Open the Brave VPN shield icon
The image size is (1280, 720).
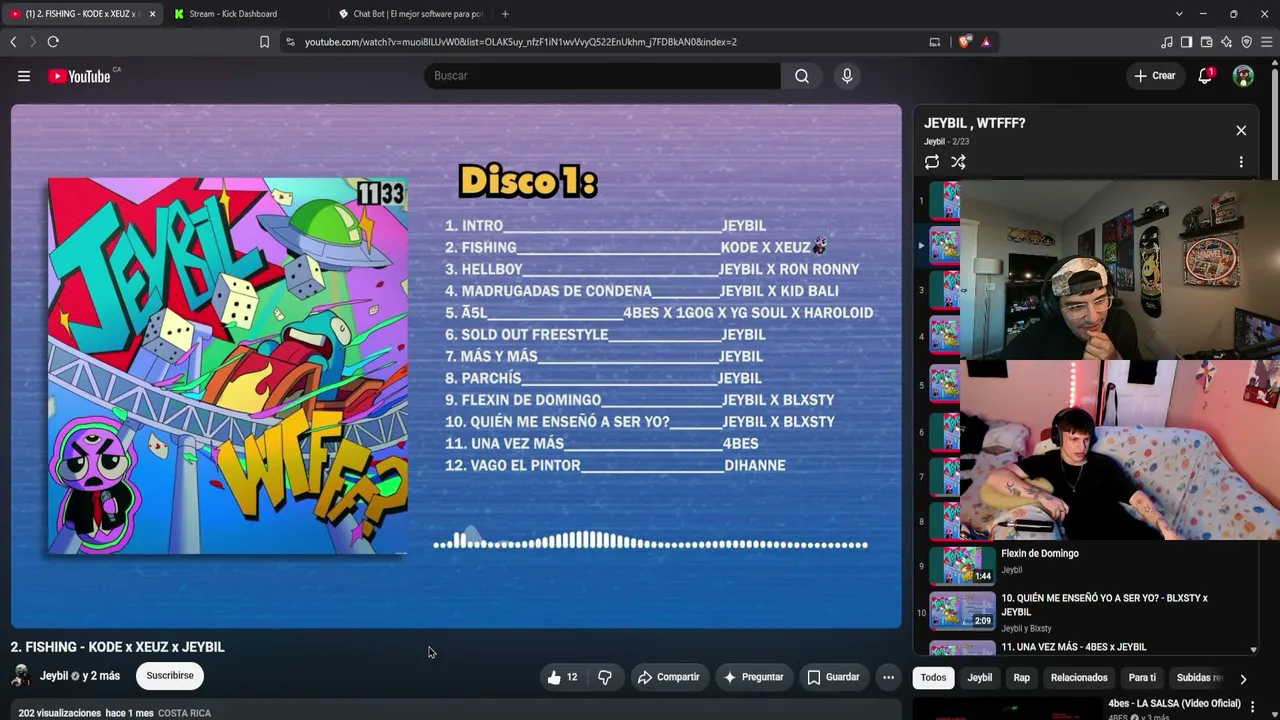tap(1246, 42)
